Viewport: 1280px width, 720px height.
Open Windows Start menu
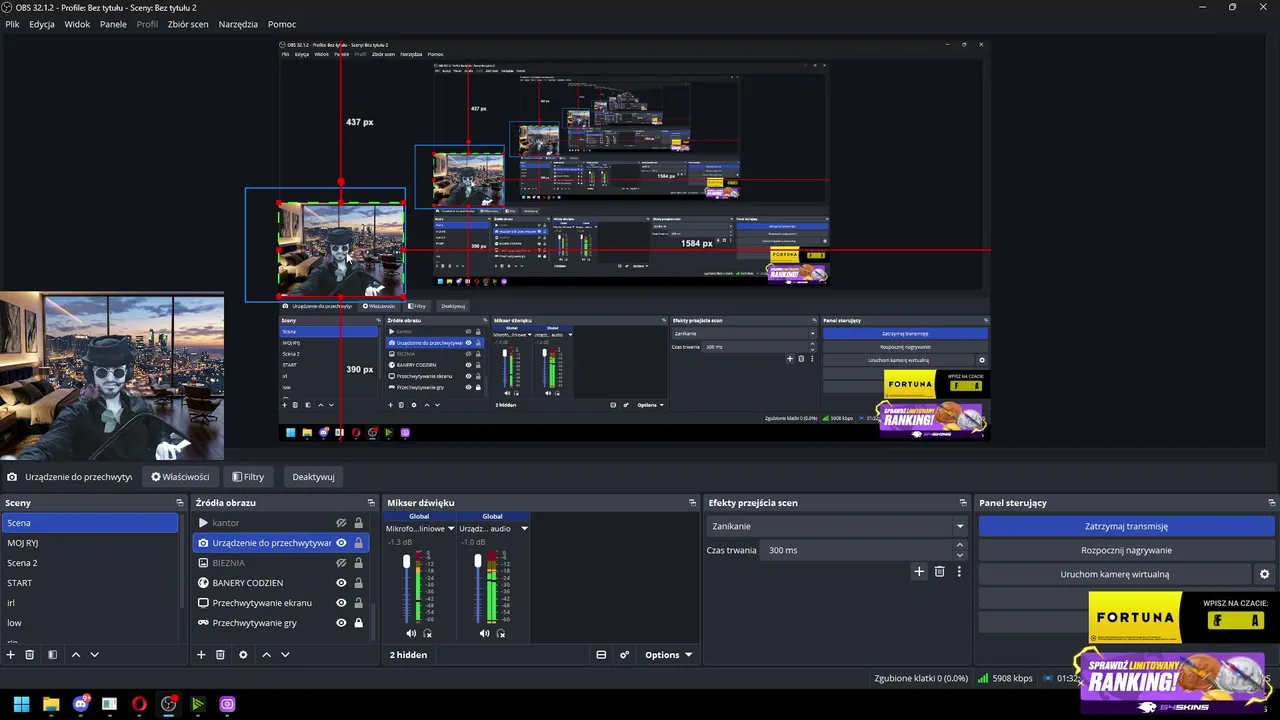(x=21, y=704)
